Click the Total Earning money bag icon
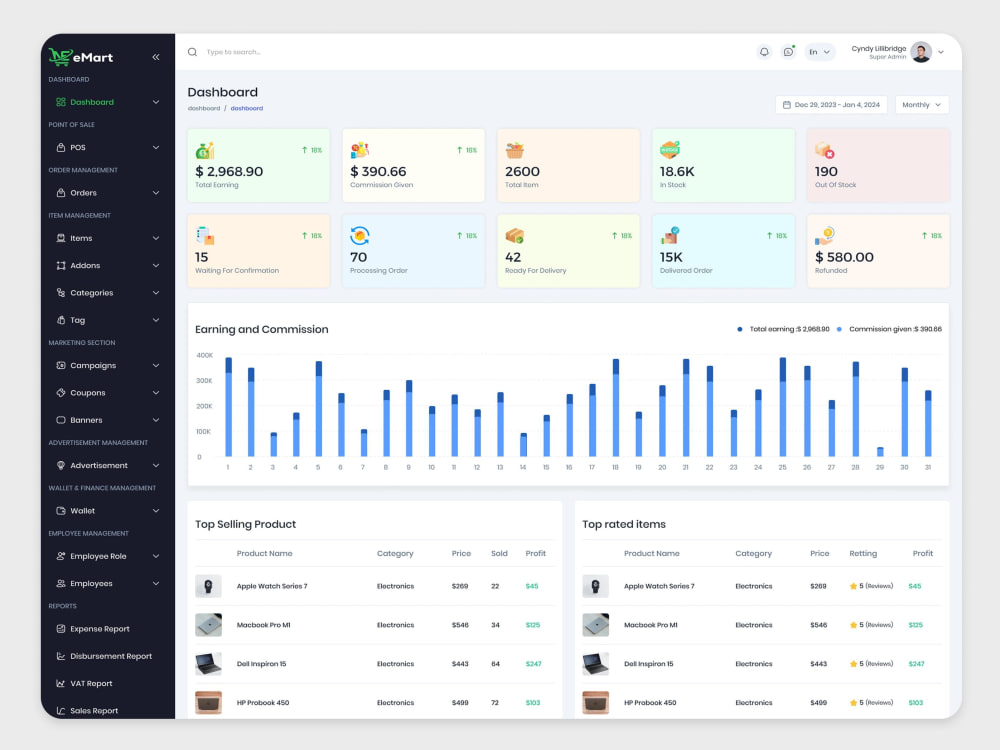 click(x=205, y=151)
